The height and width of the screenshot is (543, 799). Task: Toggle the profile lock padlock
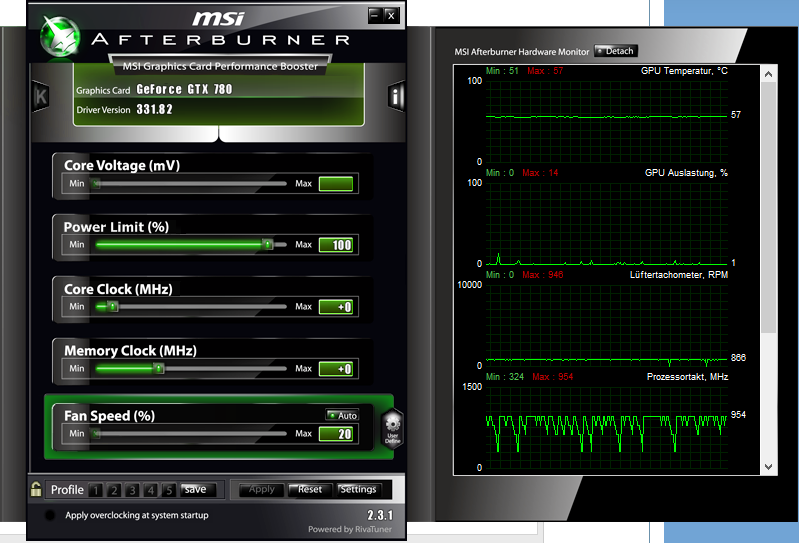click(36, 489)
